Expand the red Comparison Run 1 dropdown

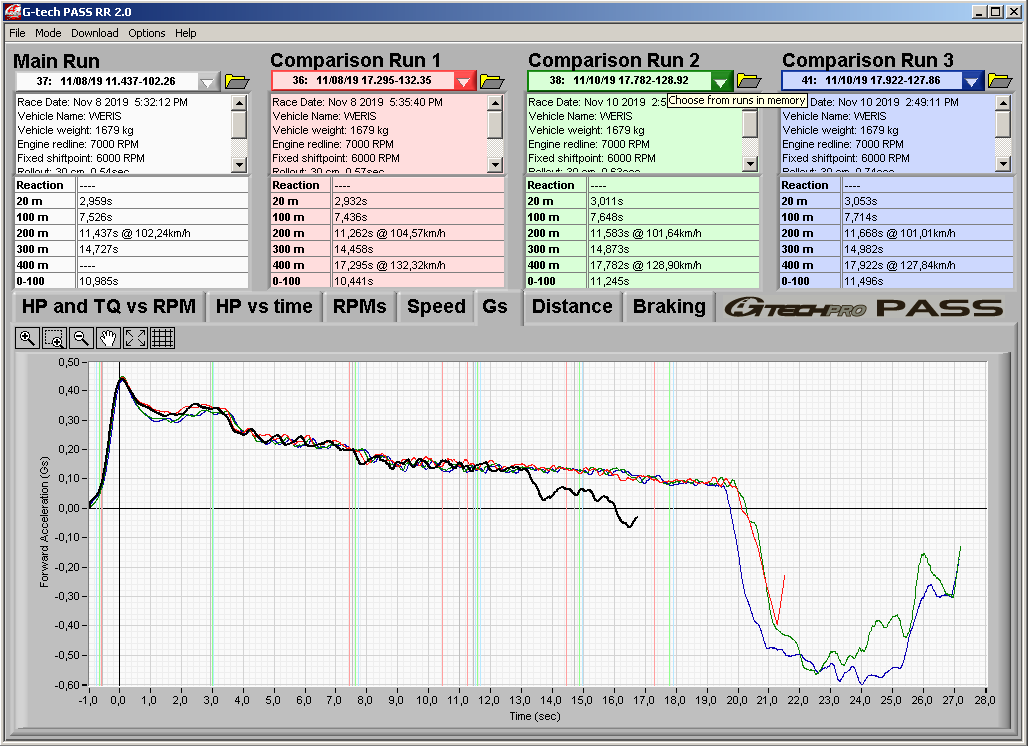464,81
